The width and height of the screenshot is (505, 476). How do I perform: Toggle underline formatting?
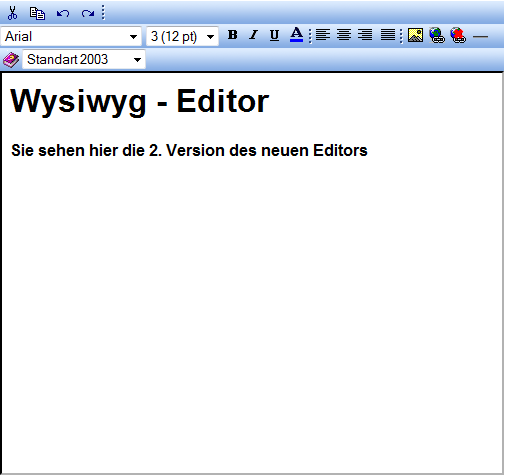[274, 35]
